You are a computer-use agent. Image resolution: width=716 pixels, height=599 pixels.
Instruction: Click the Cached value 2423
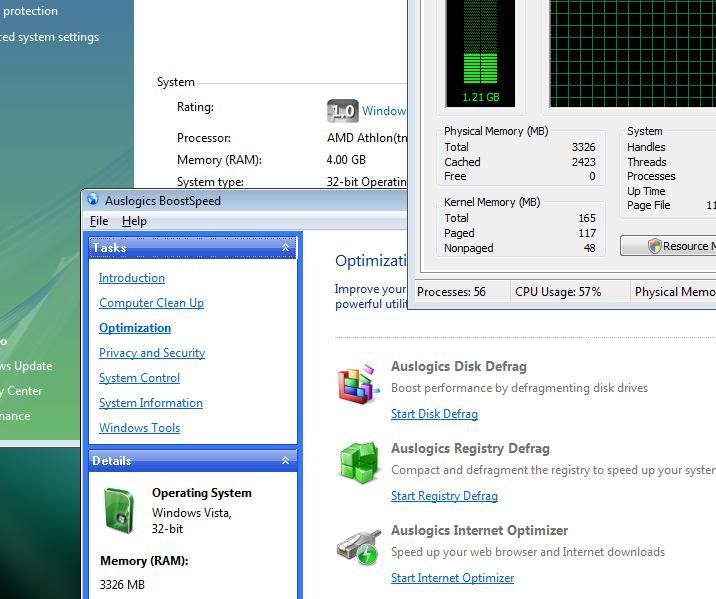[x=584, y=162]
